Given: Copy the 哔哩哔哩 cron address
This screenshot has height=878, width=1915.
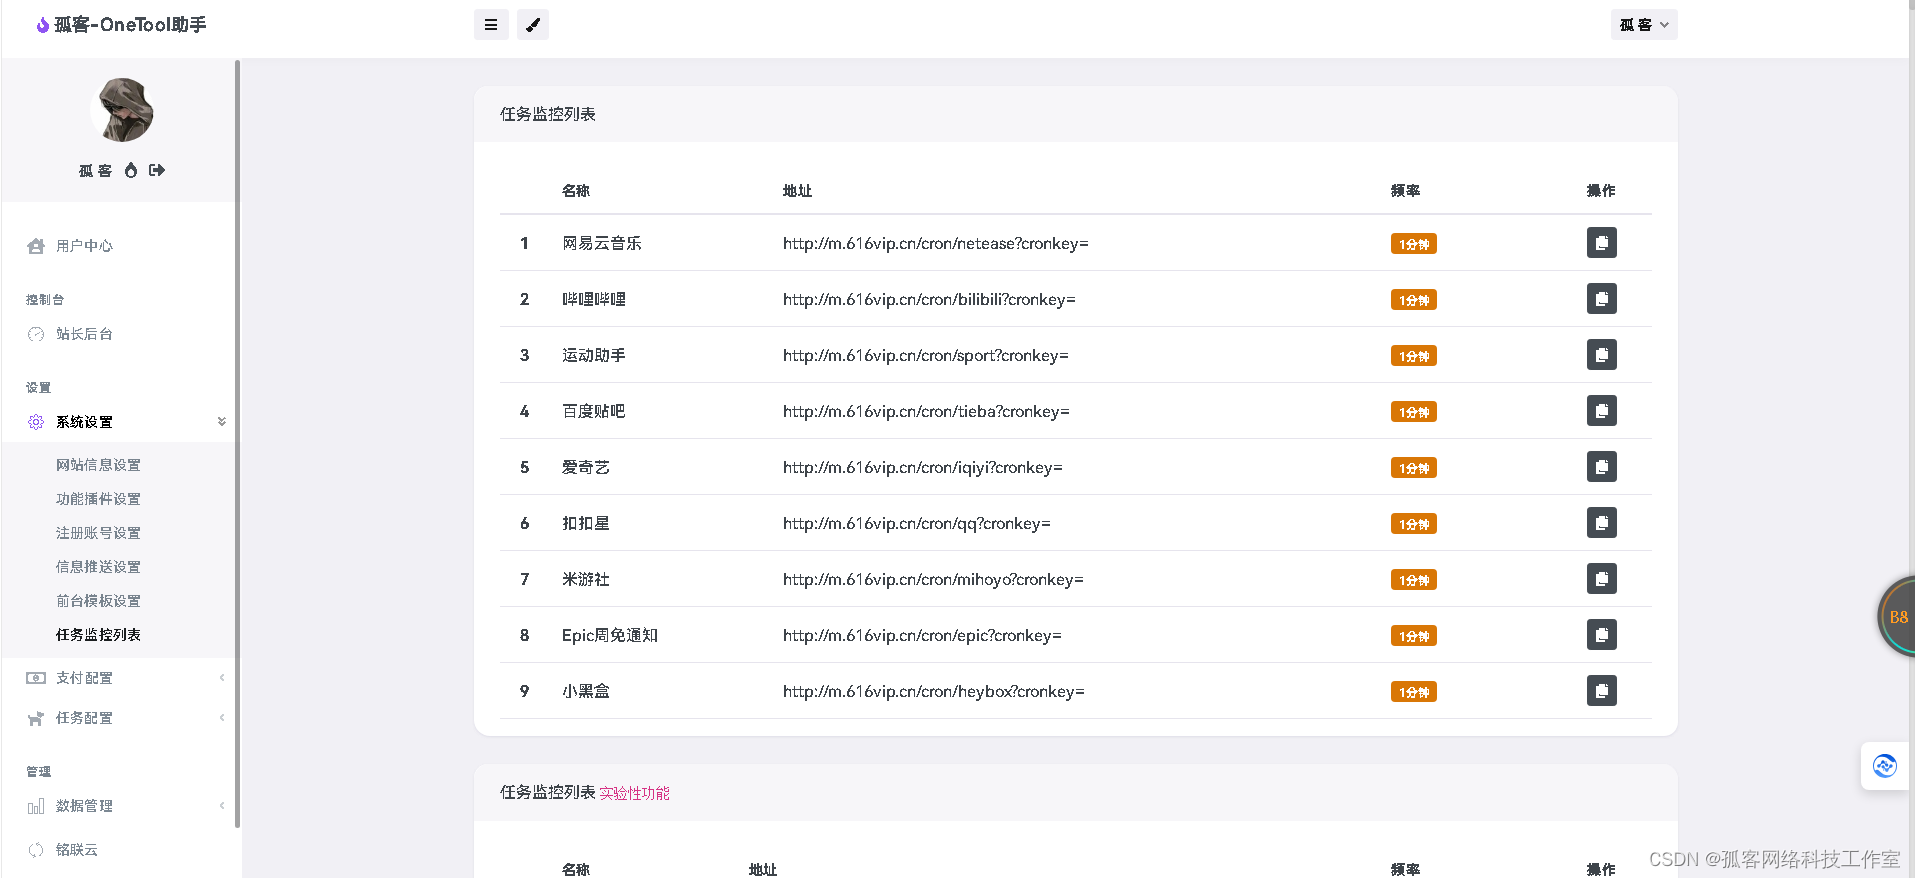Looking at the screenshot, I should tap(1601, 299).
